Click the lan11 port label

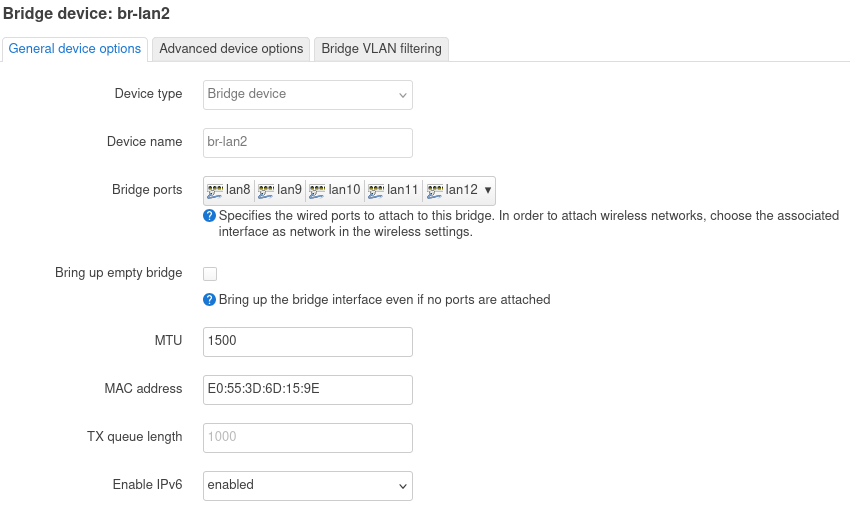pos(403,190)
